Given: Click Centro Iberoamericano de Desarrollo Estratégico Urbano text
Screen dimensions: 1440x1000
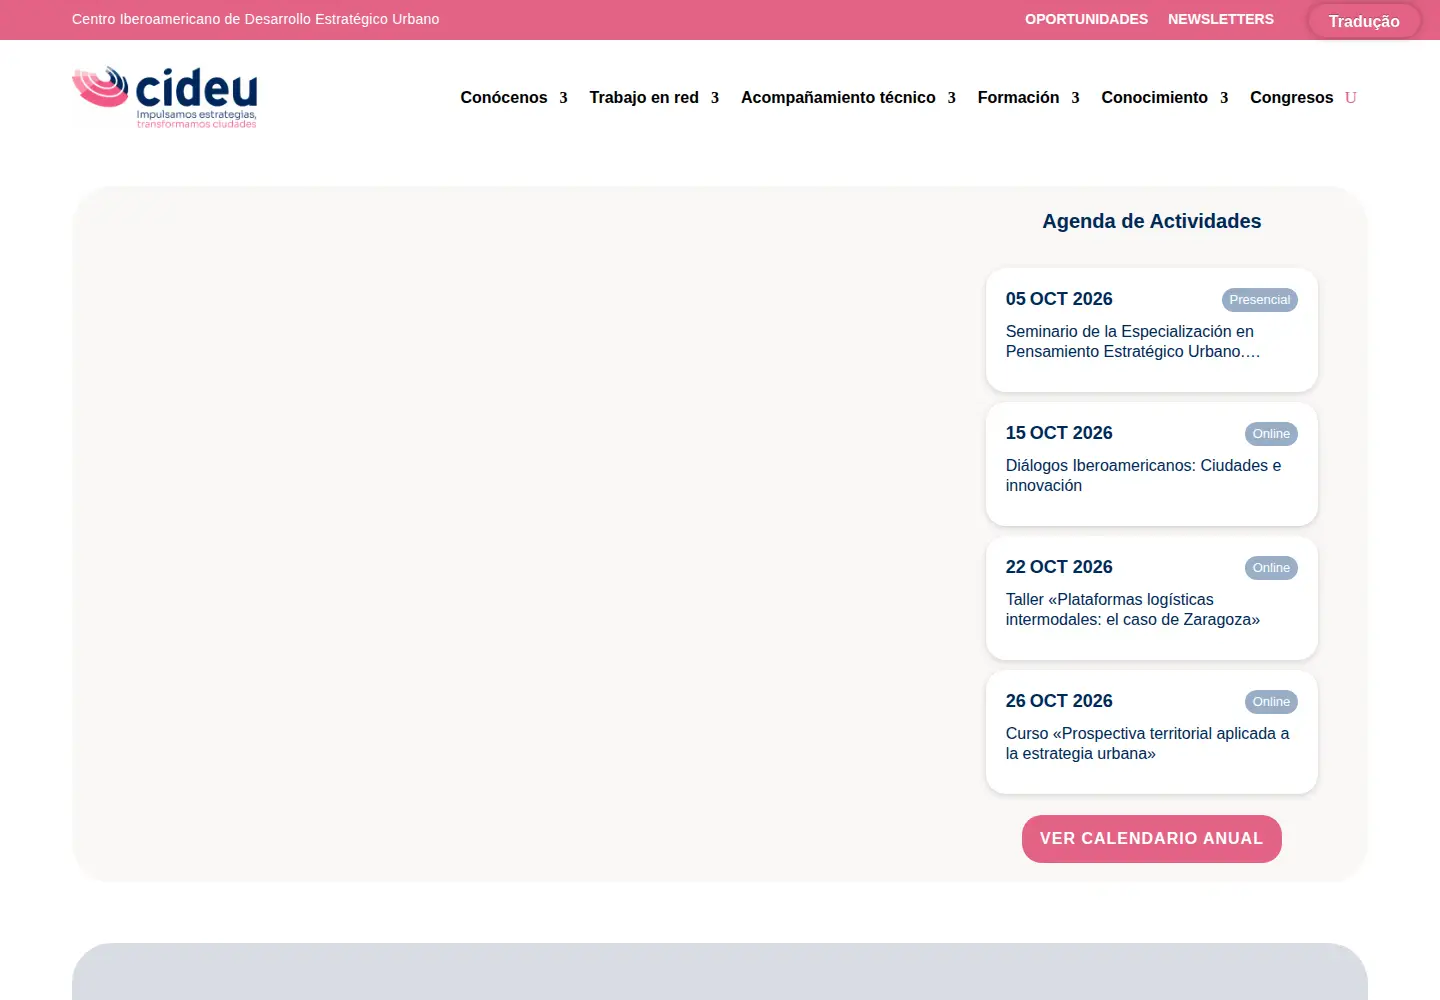Looking at the screenshot, I should 255,19.
